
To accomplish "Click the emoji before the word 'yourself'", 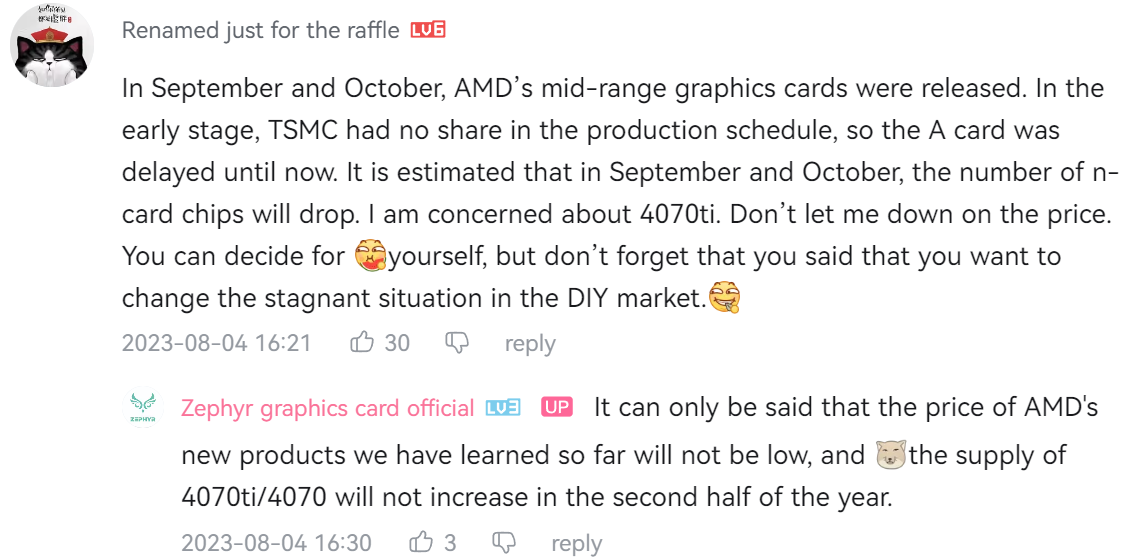I will pyautogui.click(x=370, y=257).
